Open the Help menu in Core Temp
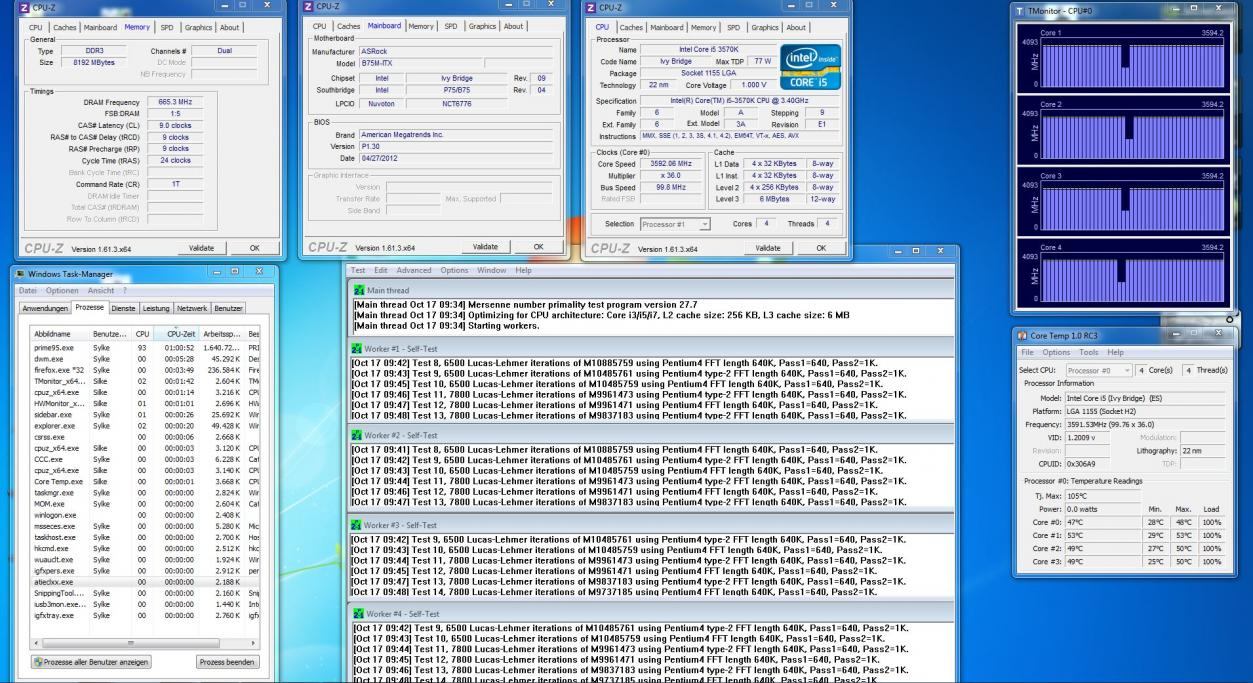1253x683 pixels. (1115, 352)
